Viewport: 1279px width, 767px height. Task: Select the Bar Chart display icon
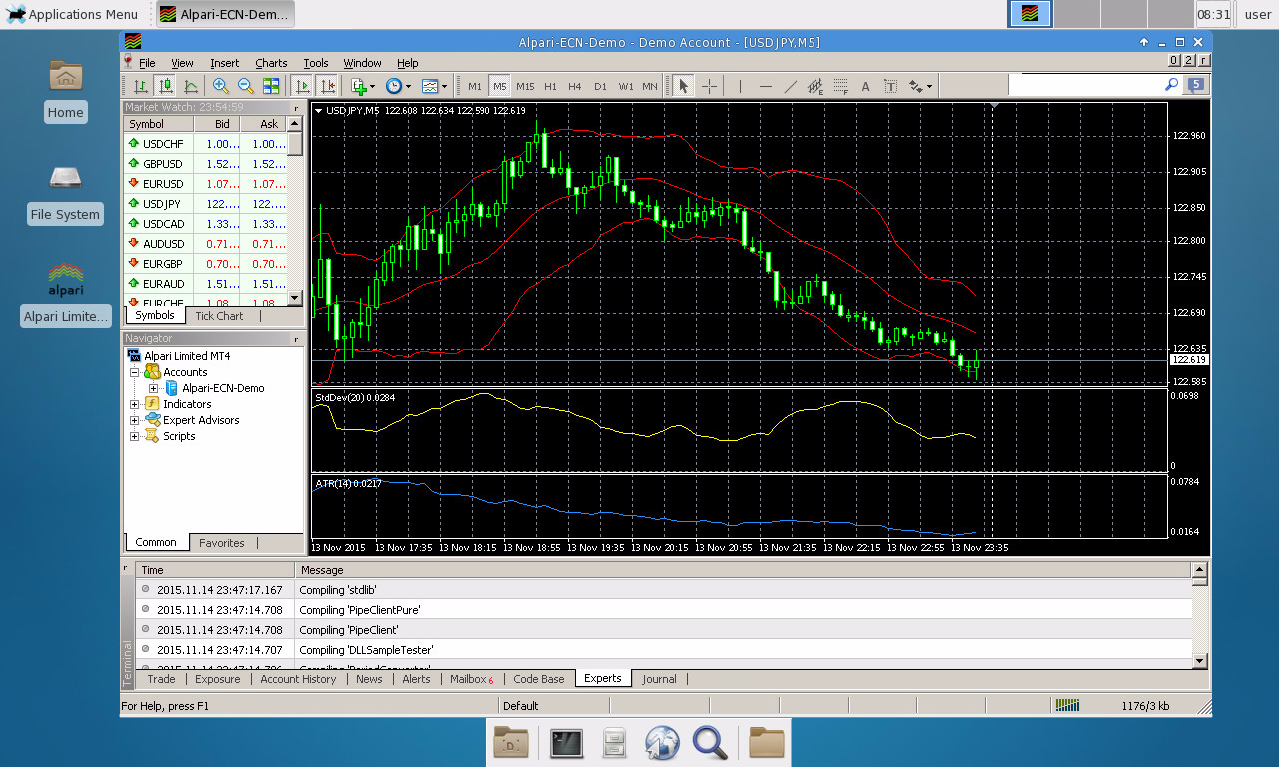point(141,86)
